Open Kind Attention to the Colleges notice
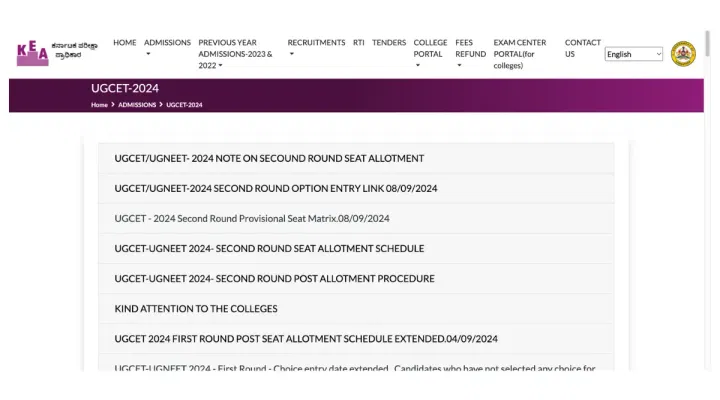The image size is (720, 400). point(196,308)
